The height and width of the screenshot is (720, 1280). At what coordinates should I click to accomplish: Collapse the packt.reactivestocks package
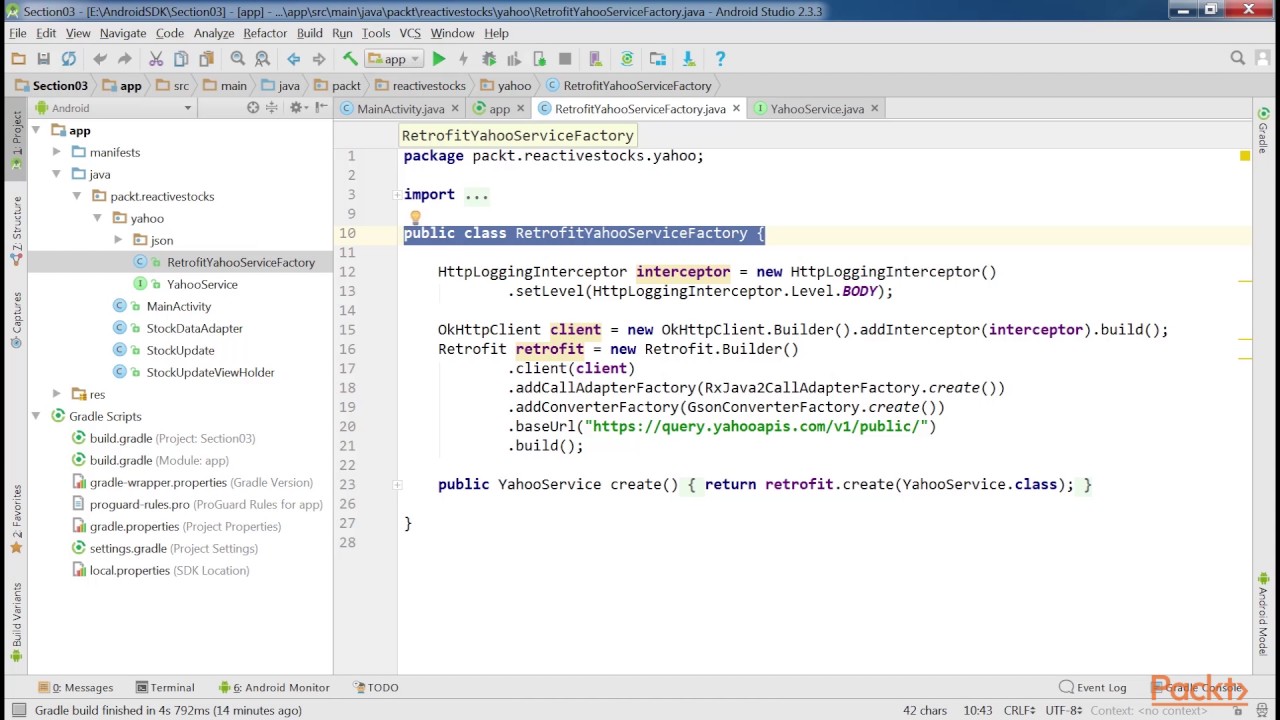point(77,196)
